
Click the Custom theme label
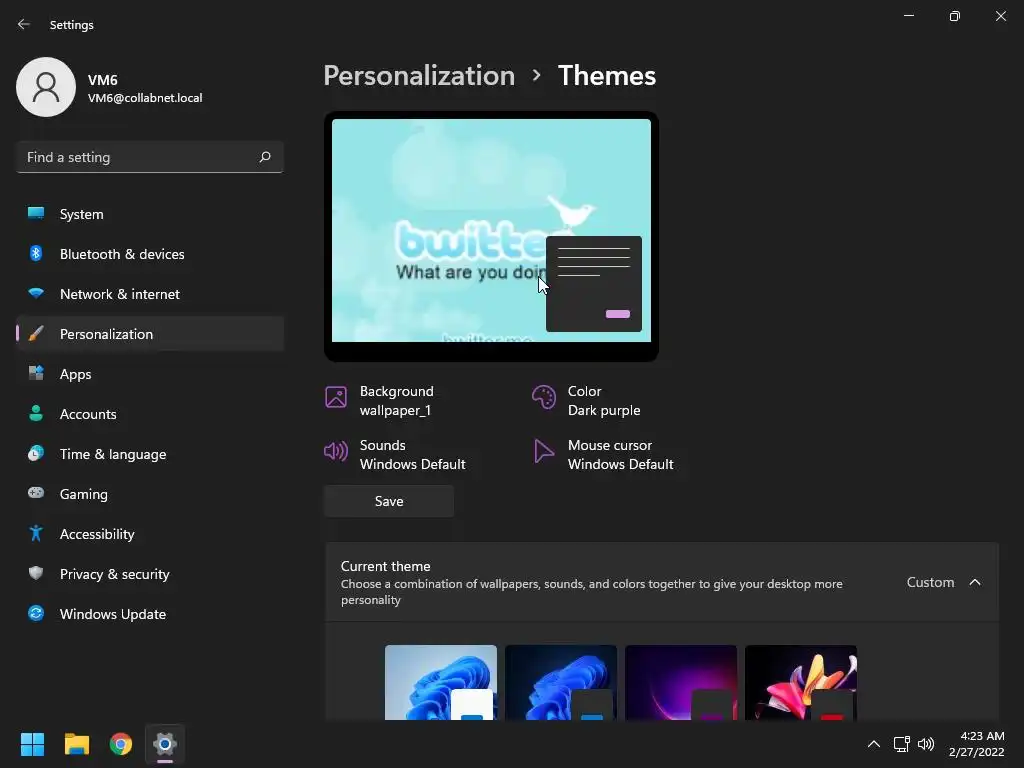(930, 582)
